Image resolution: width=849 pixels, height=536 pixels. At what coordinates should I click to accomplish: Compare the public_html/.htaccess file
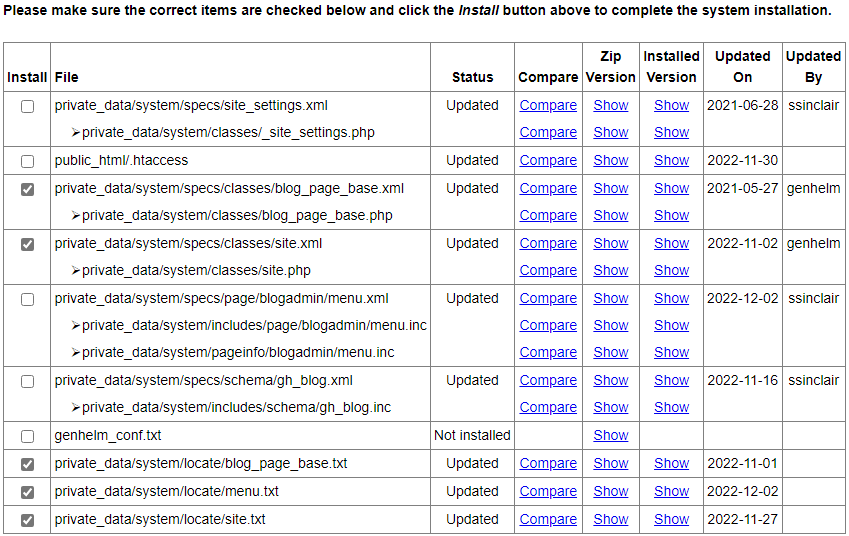(548, 160)
